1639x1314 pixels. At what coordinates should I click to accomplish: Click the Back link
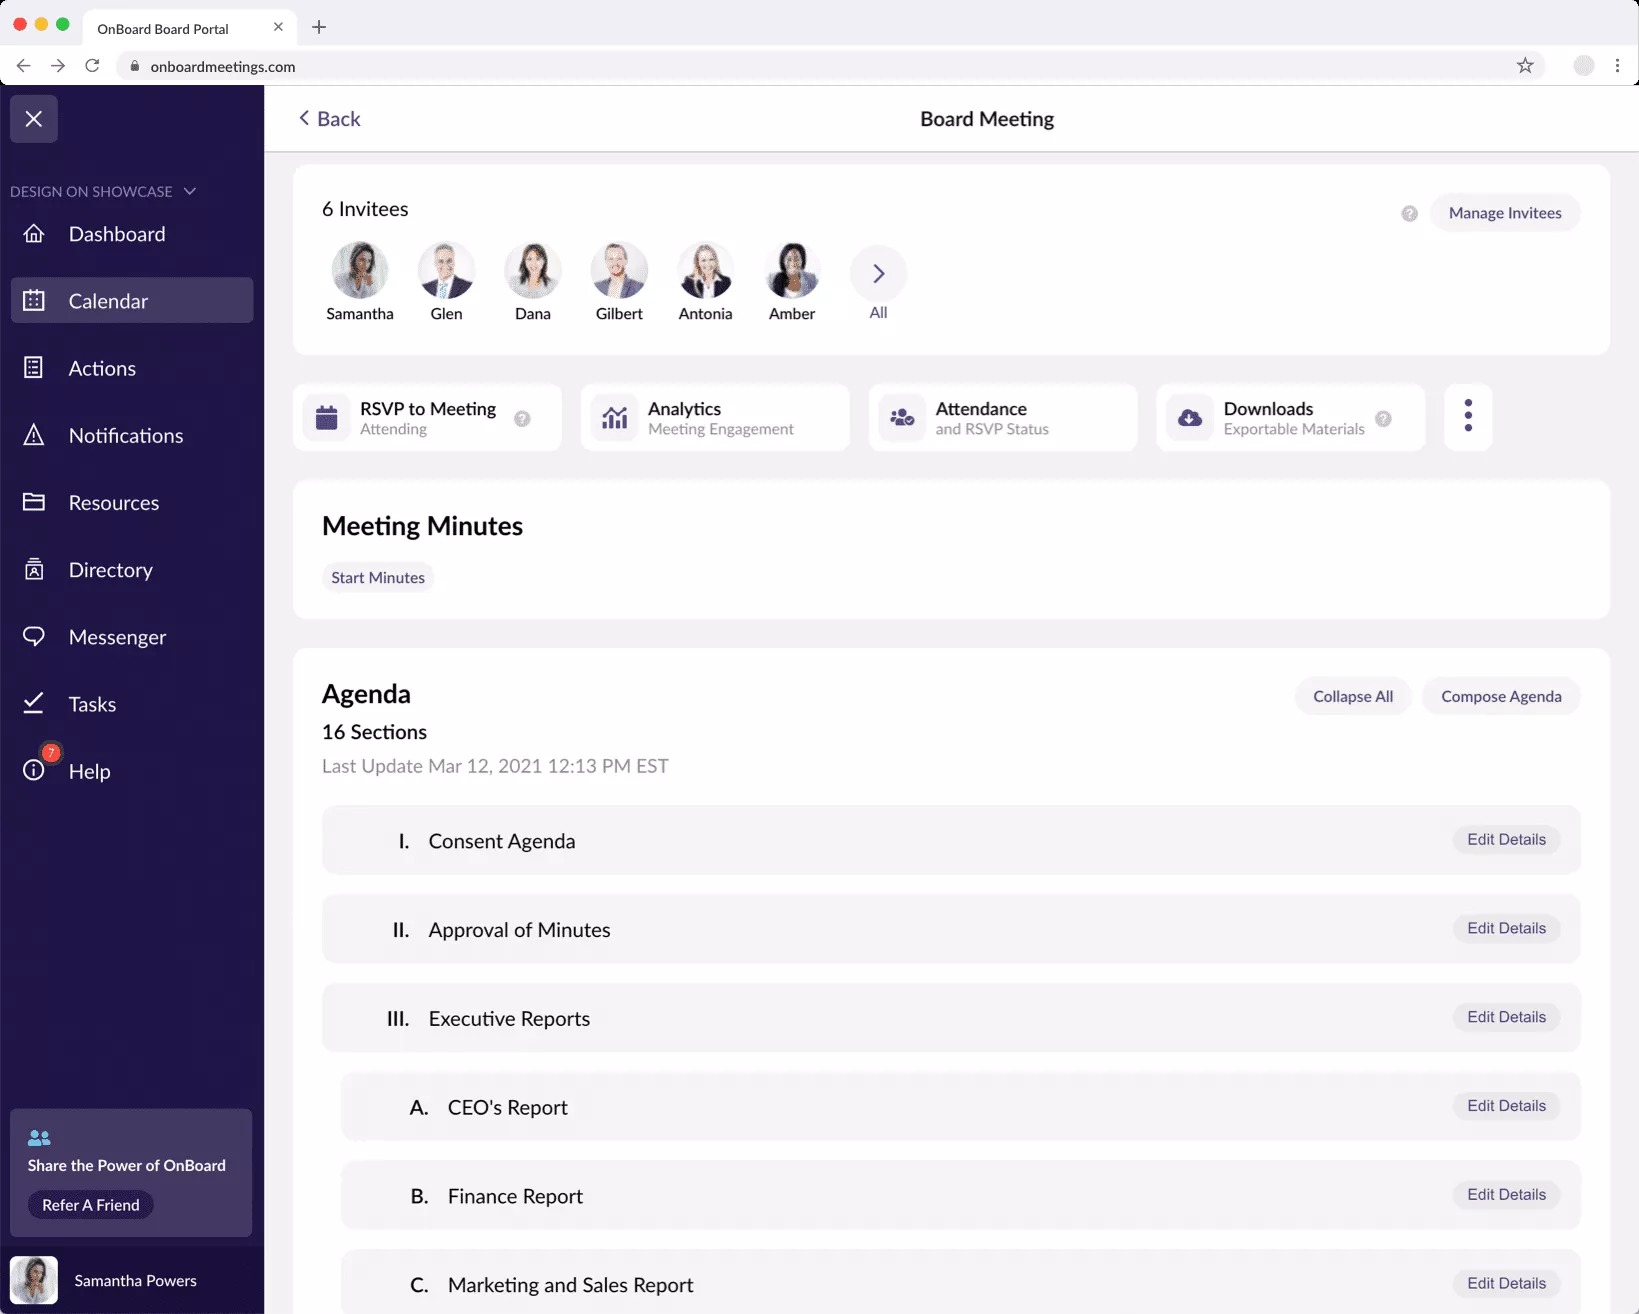pos(329,119)
